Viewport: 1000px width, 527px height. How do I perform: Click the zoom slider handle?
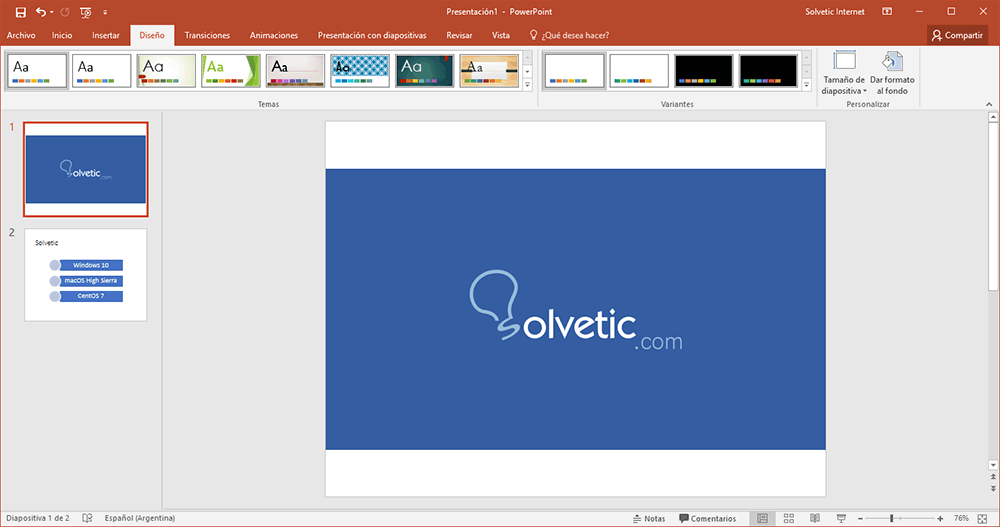point(892,519)
